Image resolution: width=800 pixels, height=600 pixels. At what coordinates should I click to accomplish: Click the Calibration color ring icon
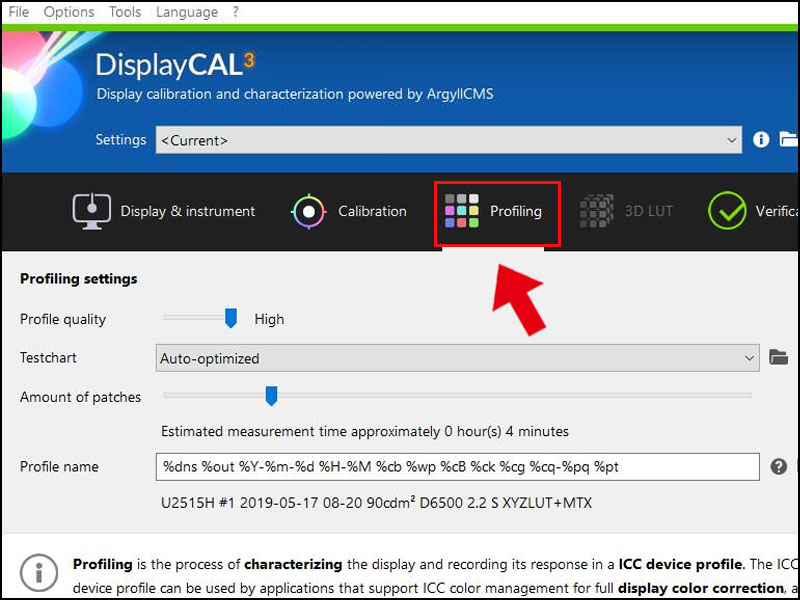click(308, 211)
